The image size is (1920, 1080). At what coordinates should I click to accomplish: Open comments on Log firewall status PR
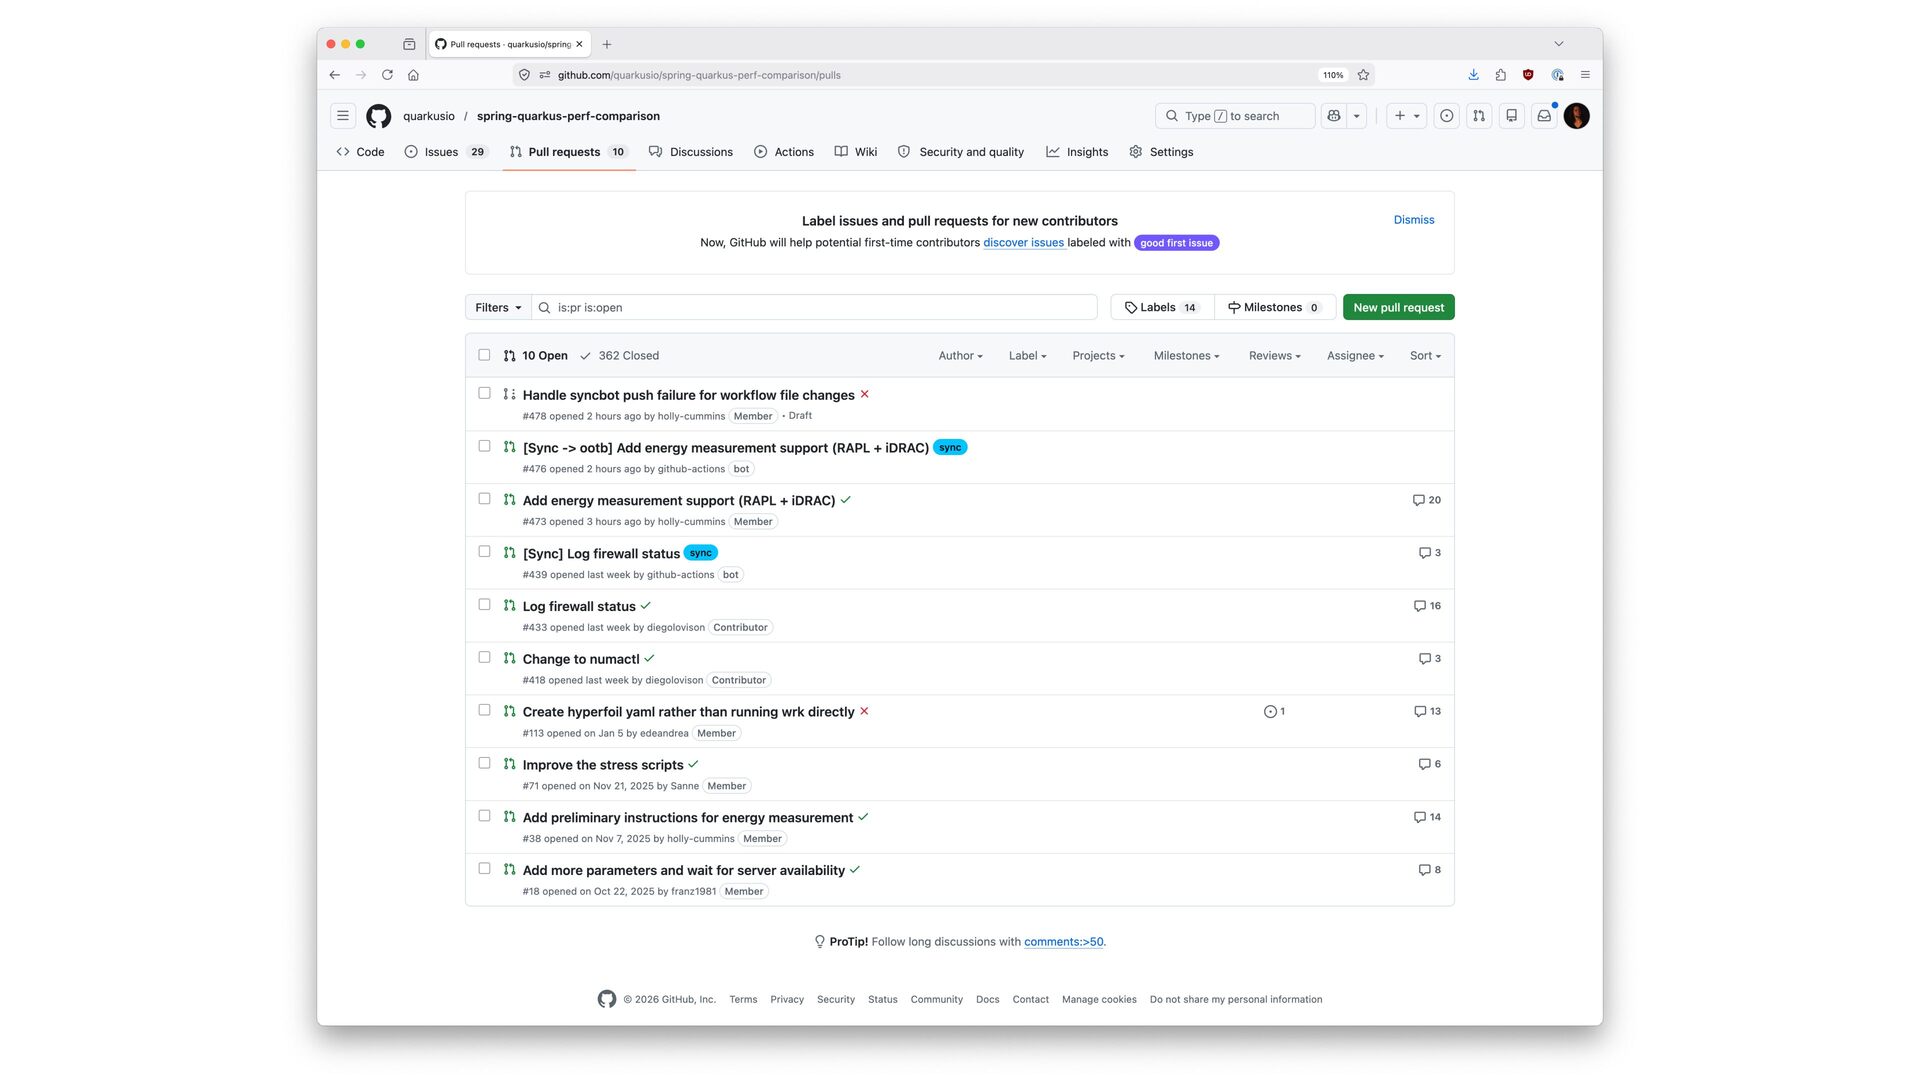click(x=1427, y=606)
